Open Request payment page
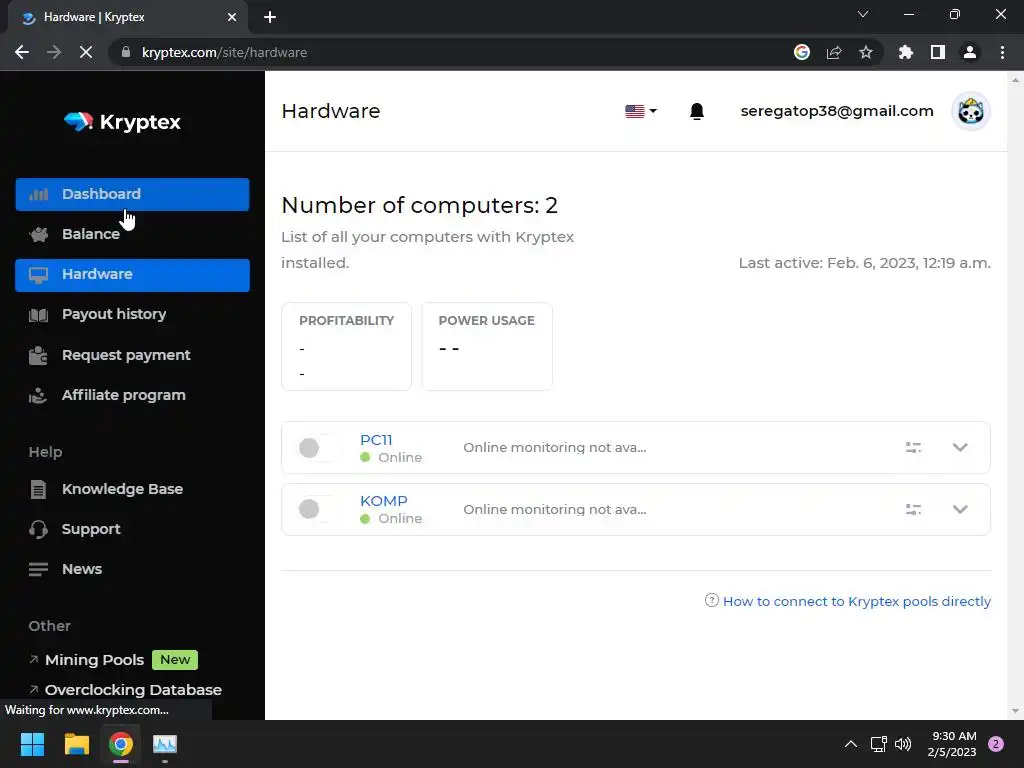Screen dimensions: 1024x768 coord(132,355)
